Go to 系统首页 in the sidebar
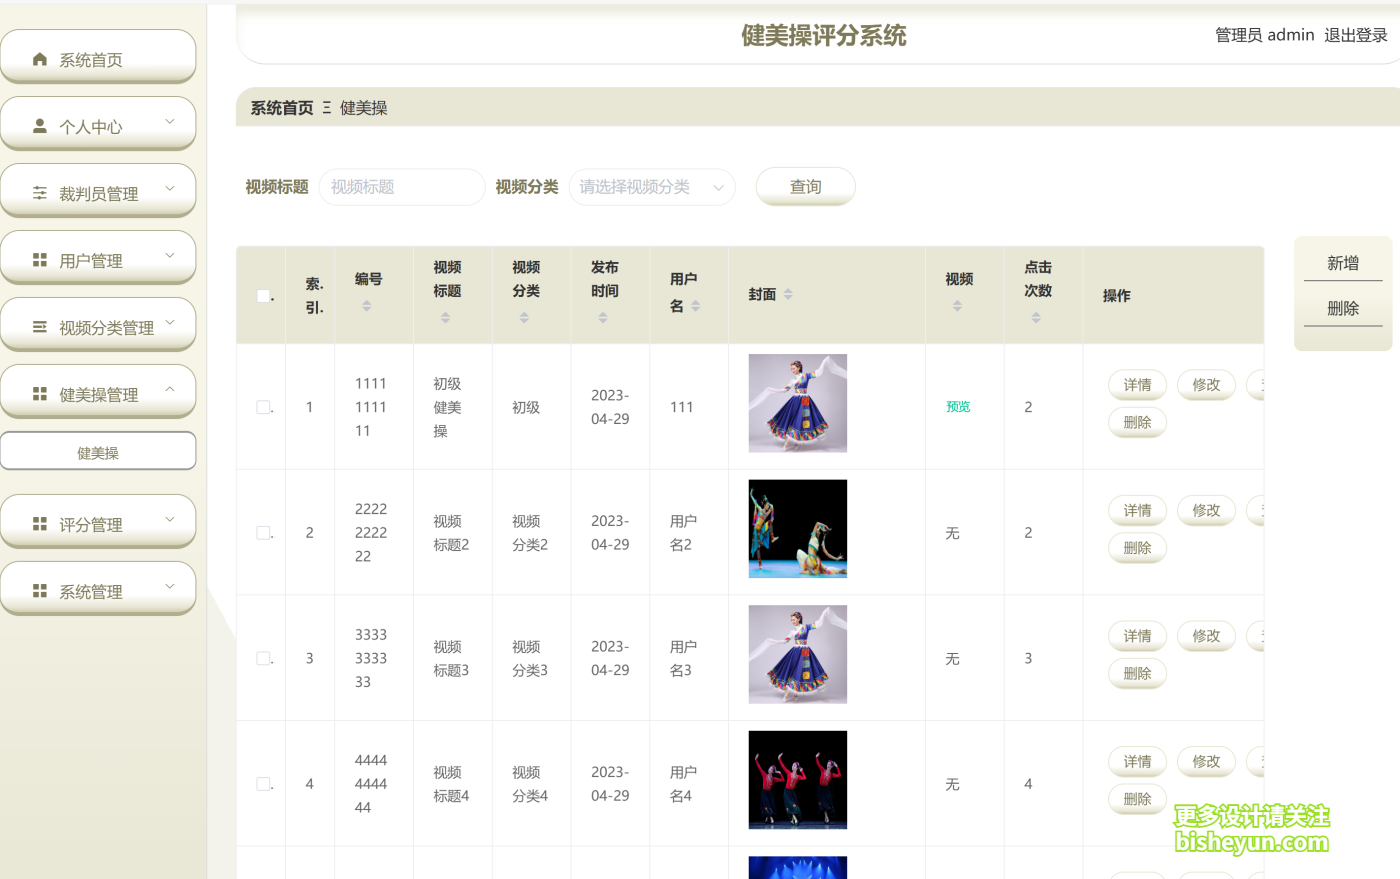1400x879 pixels. 98,57
